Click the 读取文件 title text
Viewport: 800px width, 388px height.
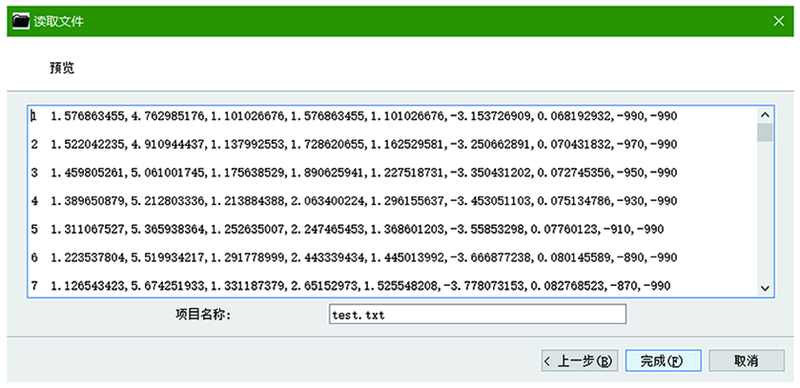59,22
